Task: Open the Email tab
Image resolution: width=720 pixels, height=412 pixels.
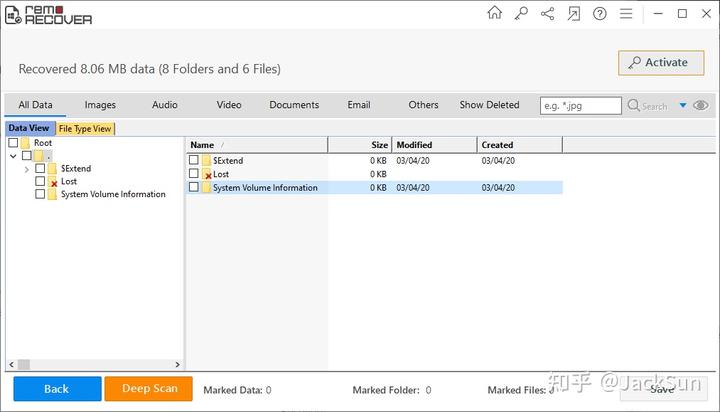Action: click(359, 105)
